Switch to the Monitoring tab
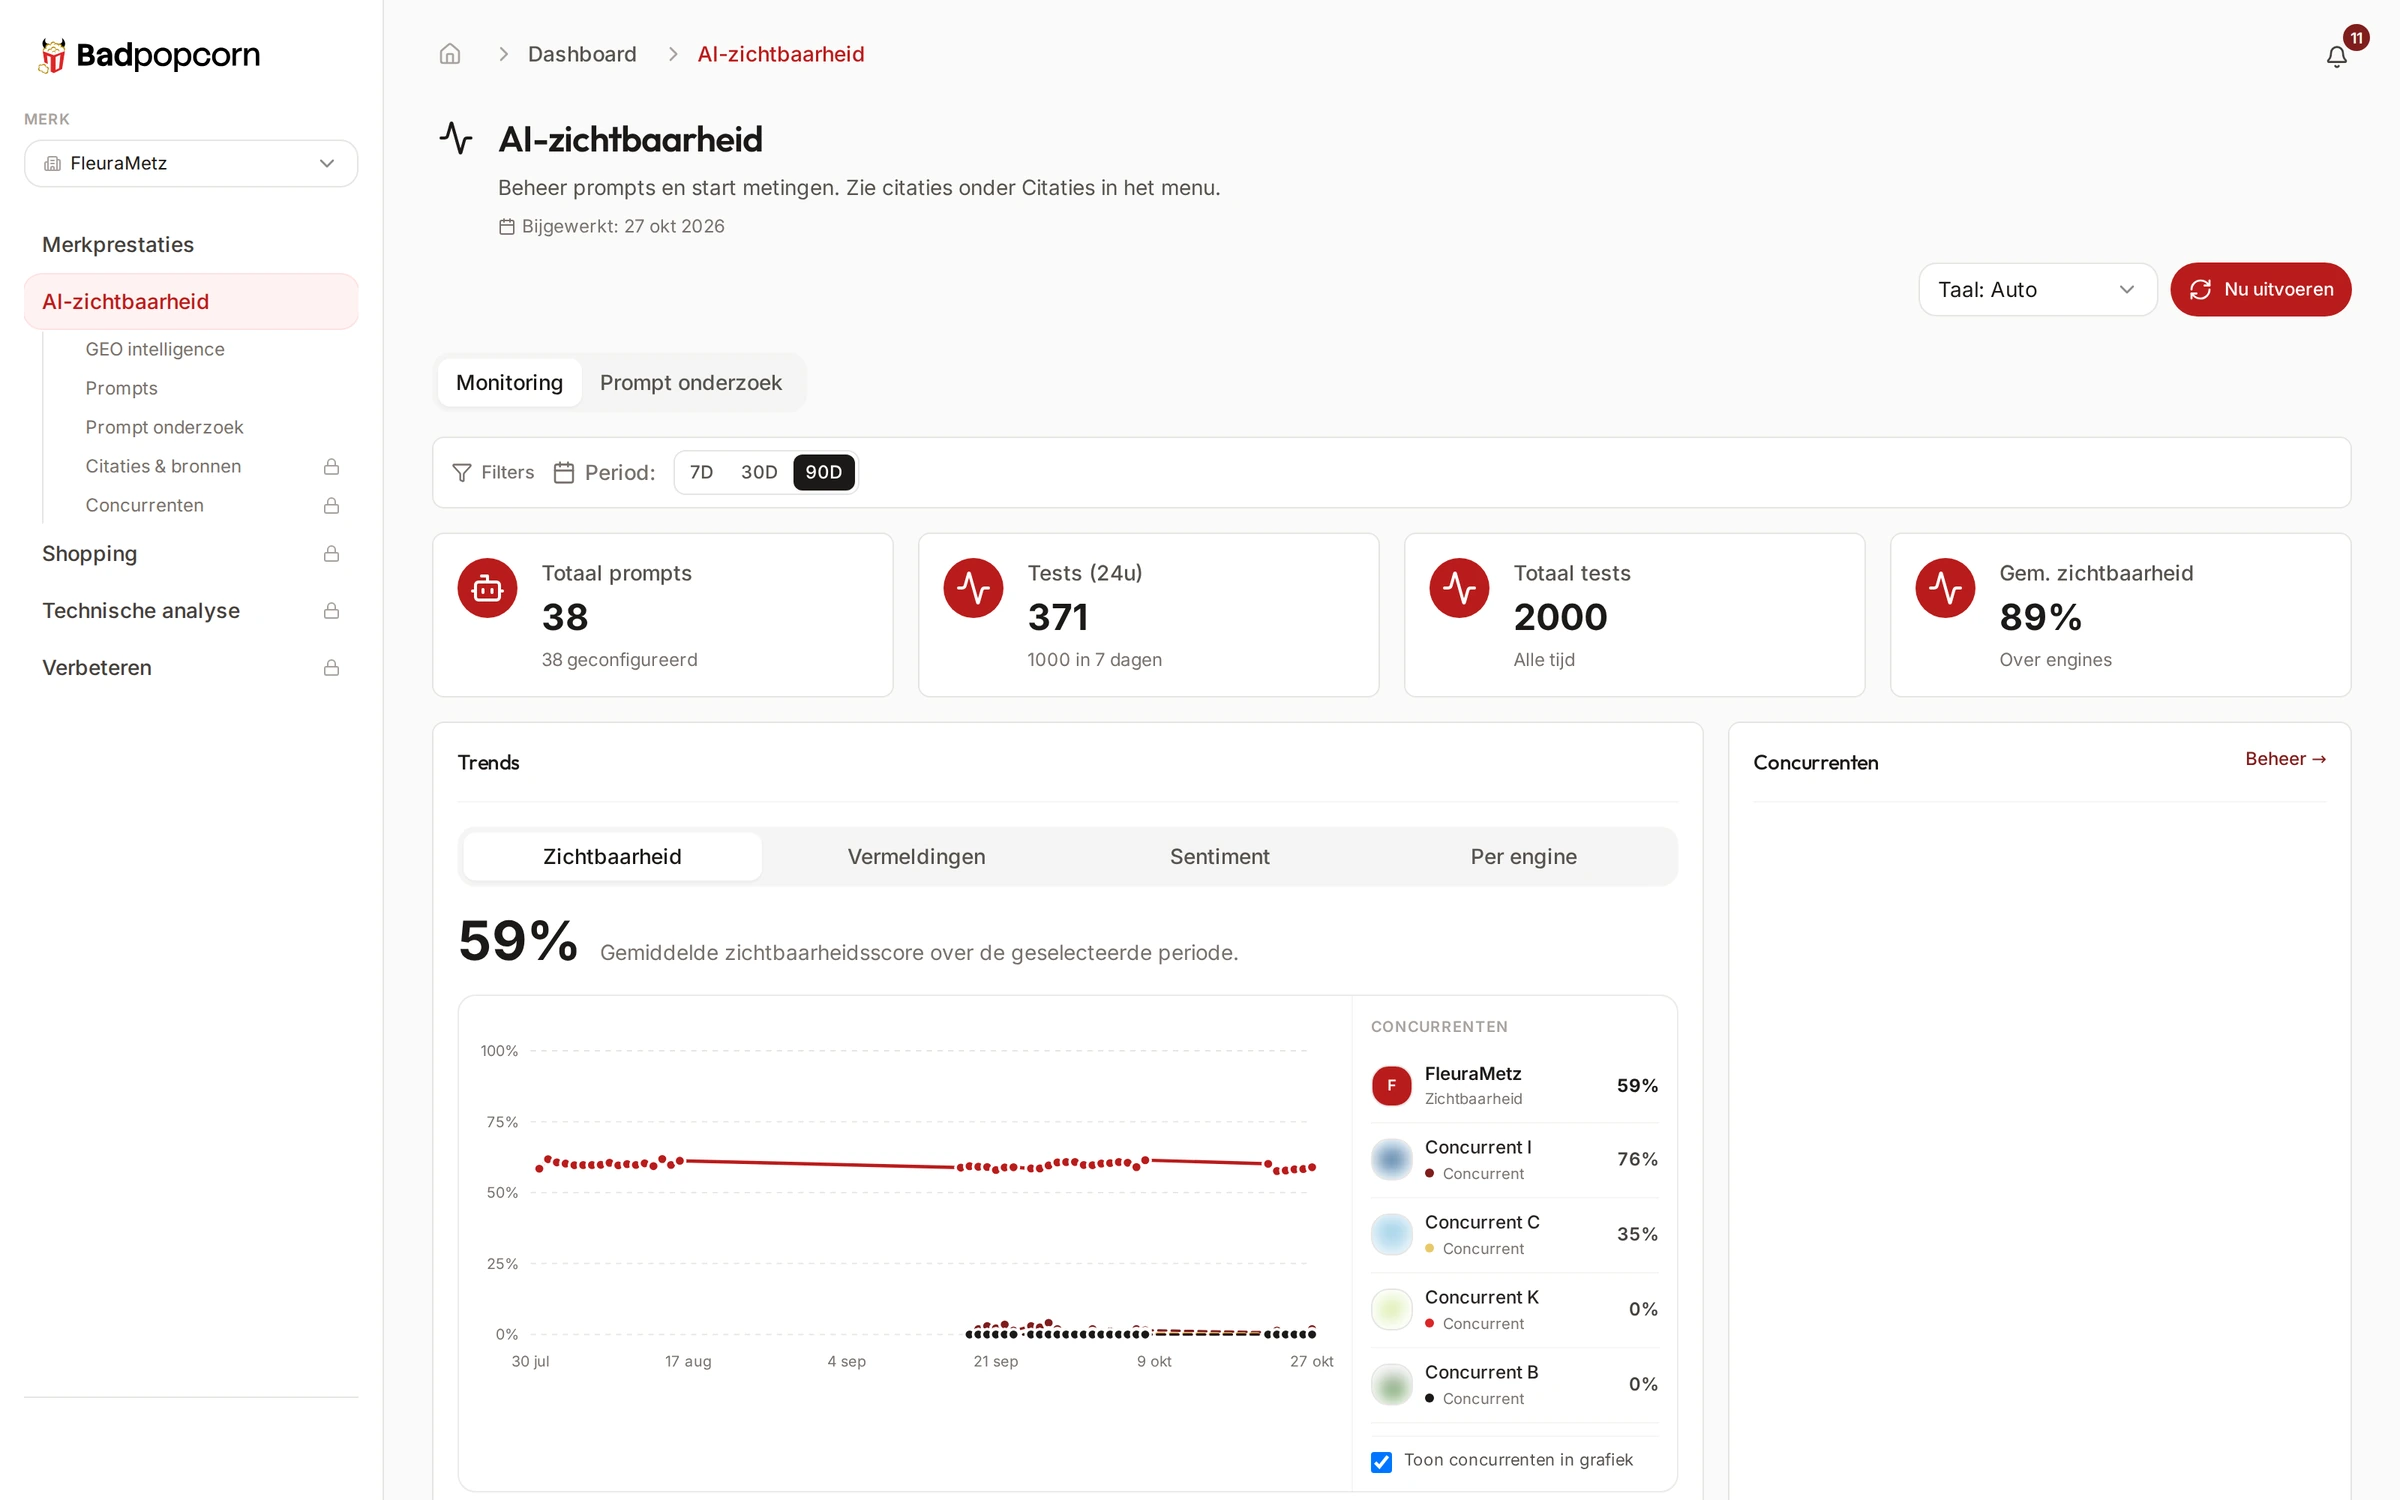 [509, 383]
